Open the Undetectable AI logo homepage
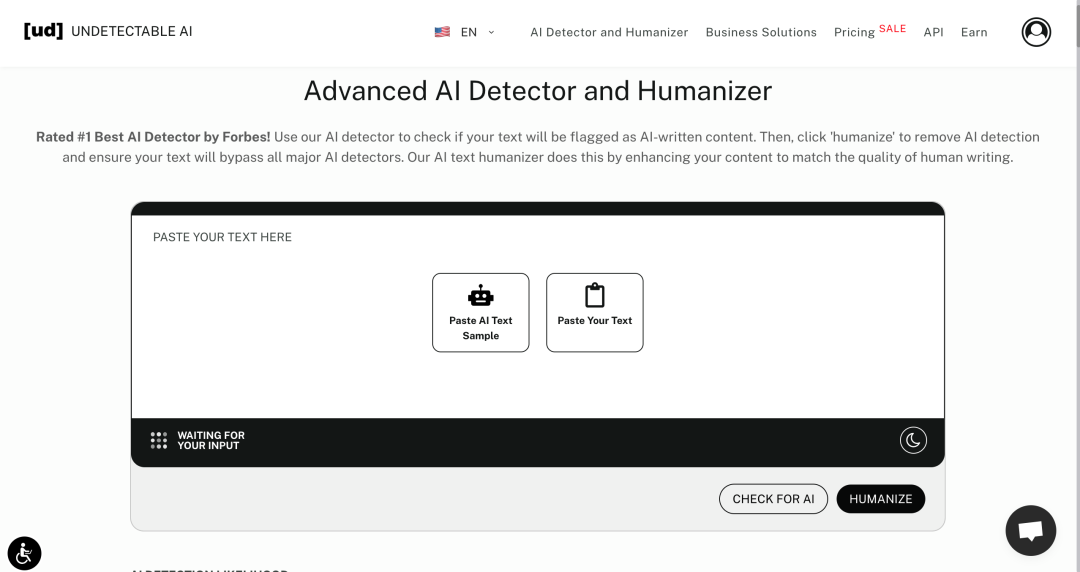The width and height of the screenshot is (1080, 572). [108, 31]
